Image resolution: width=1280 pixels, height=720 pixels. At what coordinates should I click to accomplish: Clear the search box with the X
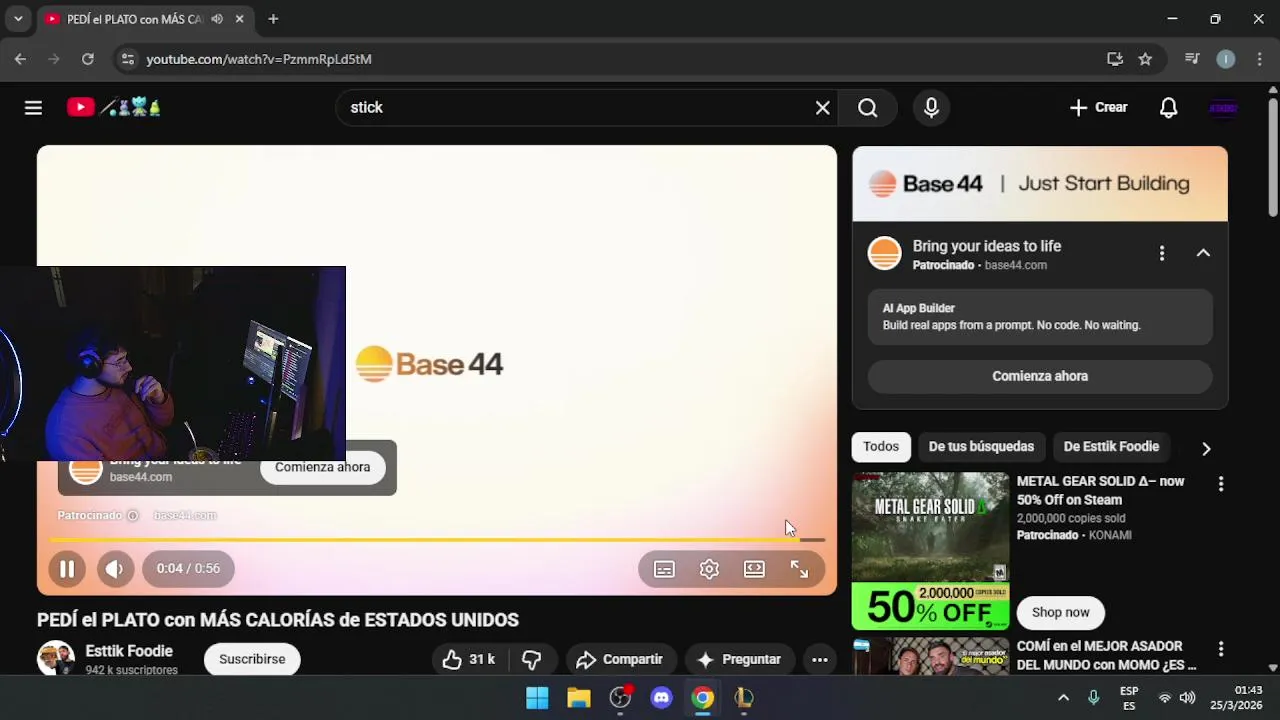(x=822, y=108)
